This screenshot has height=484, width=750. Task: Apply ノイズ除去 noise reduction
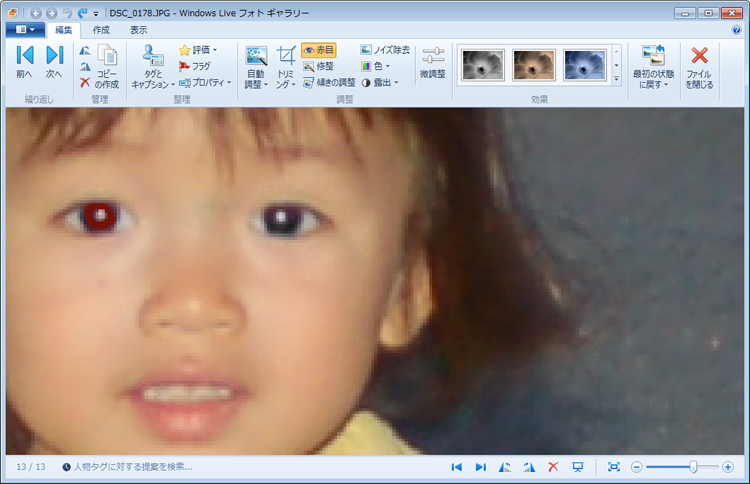coord(385,50)
